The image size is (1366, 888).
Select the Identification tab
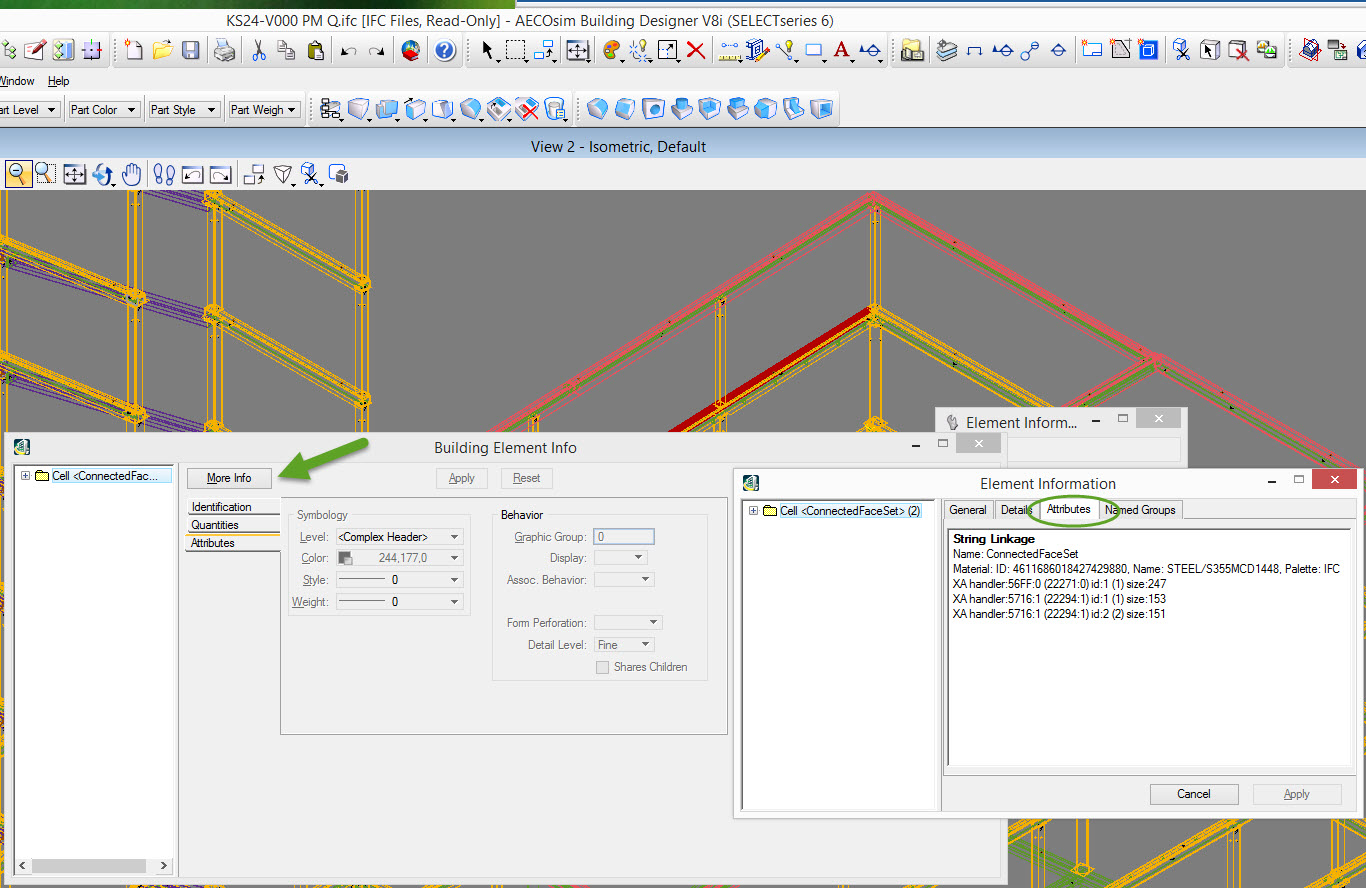[x=233, y=507]
